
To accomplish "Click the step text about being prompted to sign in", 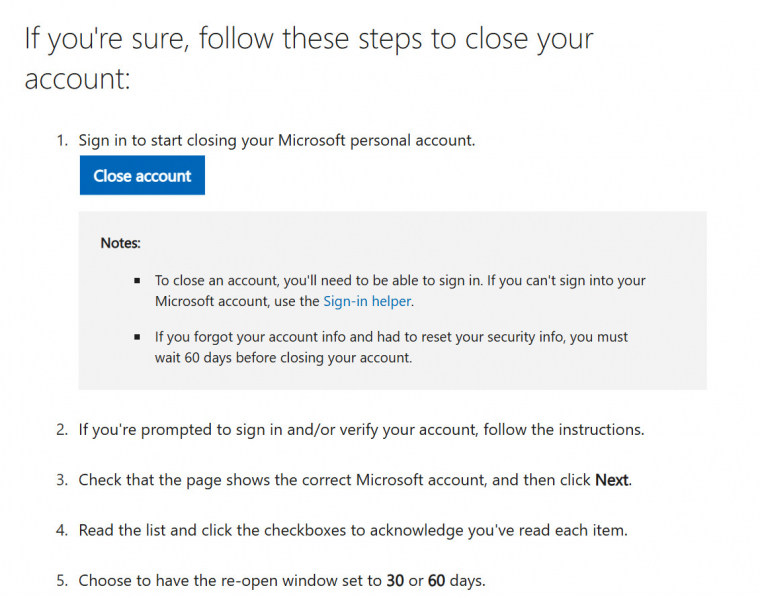I will coord(361,430).
